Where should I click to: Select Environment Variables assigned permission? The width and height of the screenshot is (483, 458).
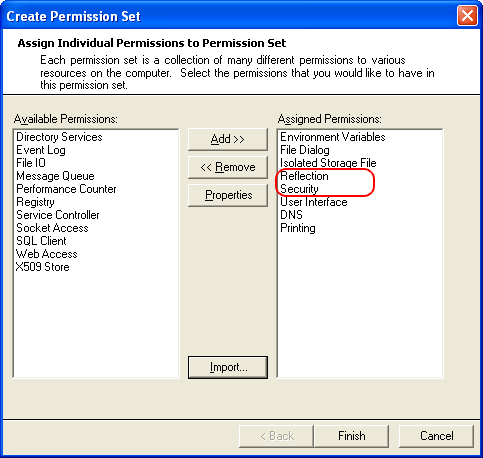coord(333,137)
